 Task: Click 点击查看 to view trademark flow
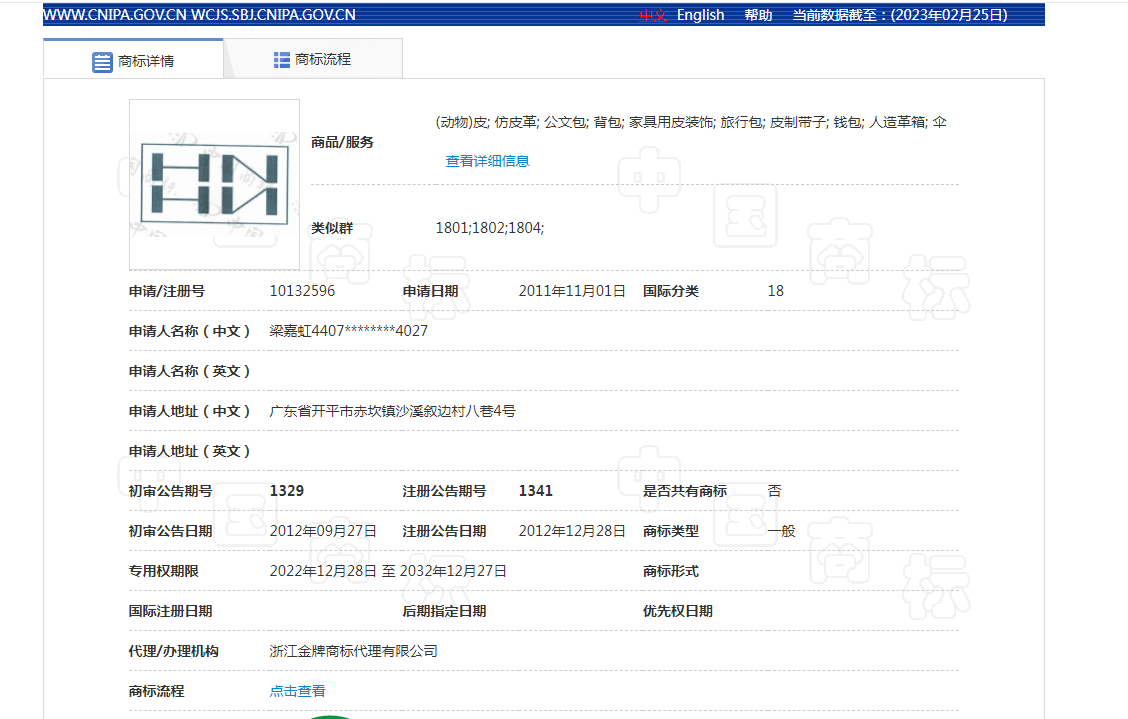point(297,691)
